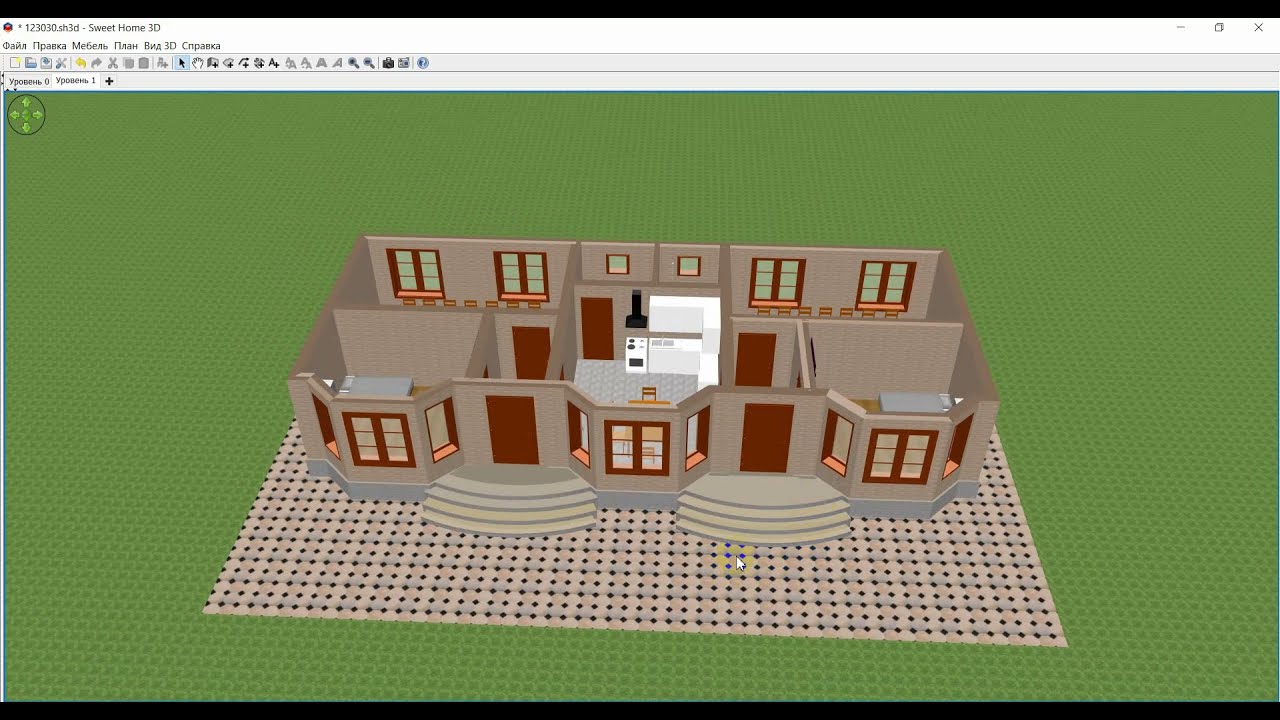The height and width of the screenshot is (720, 1280).
Task: Zoom in with the magnifier icon
Action: (x=352, y=63)
